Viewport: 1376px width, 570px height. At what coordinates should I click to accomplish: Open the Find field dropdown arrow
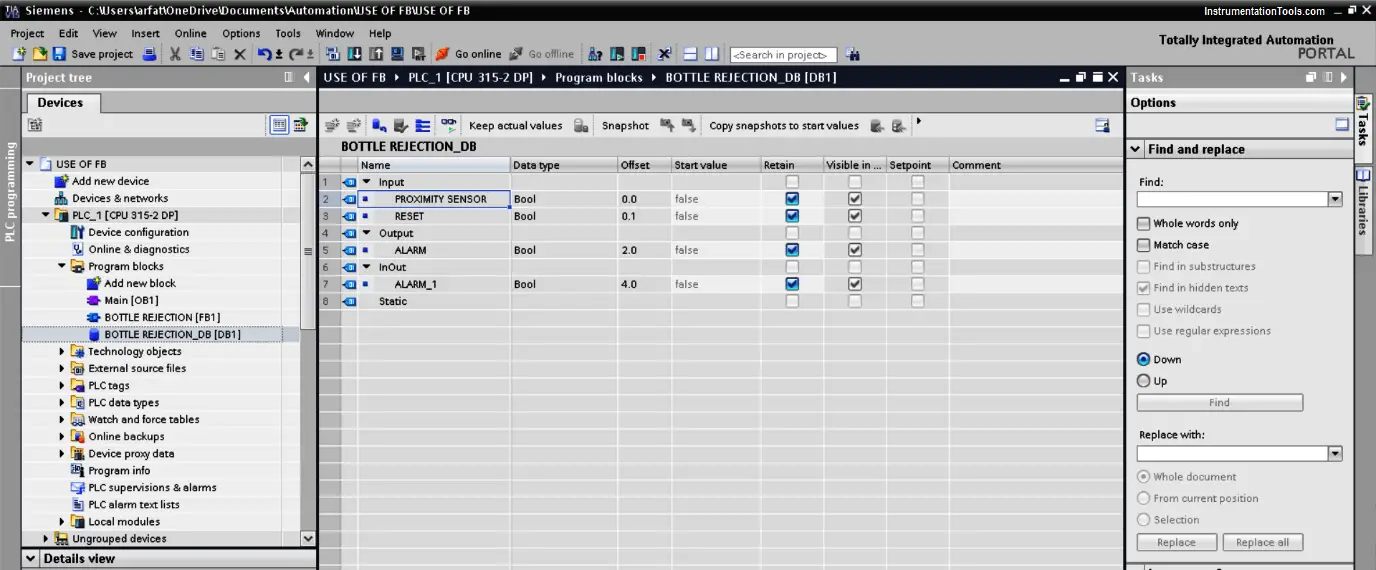(x=1334, y=200)
